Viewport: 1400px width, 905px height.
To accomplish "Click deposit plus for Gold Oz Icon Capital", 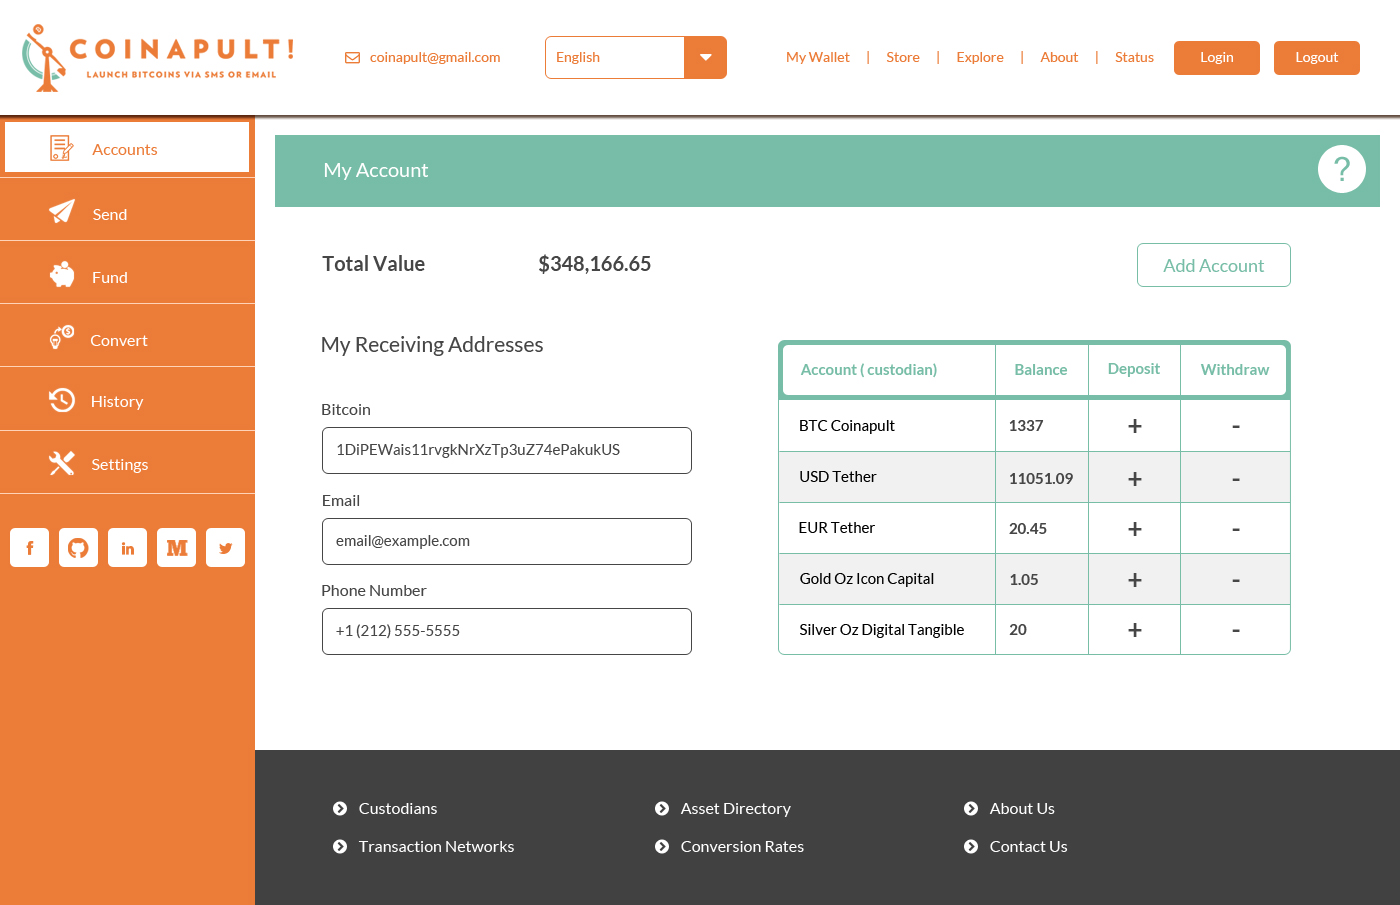I will [1135, 580].
